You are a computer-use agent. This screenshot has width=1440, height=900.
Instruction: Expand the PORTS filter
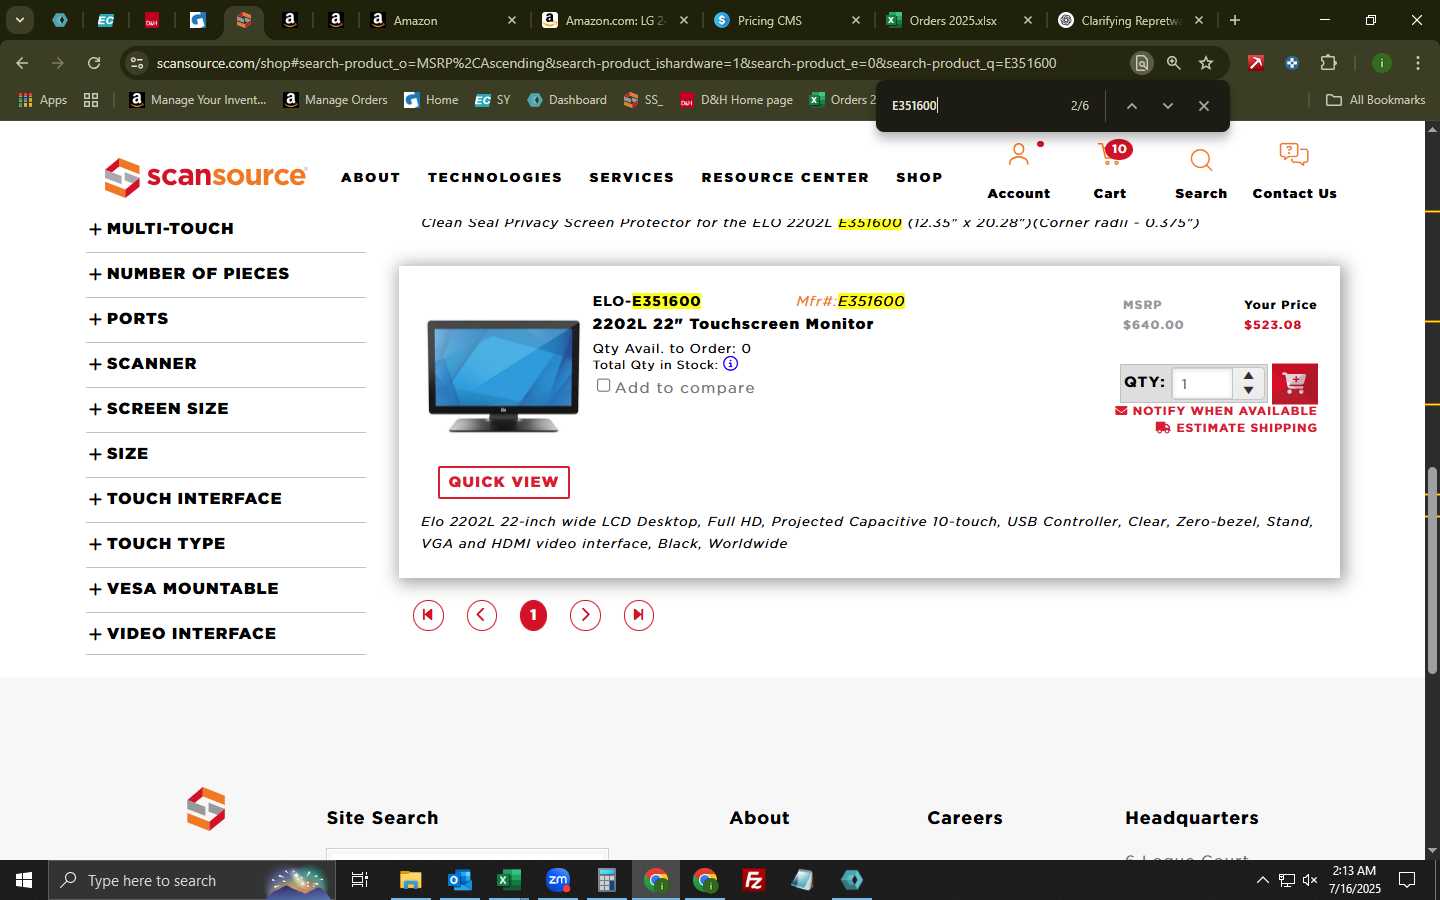pyautogui.click(x=129, y=319)
